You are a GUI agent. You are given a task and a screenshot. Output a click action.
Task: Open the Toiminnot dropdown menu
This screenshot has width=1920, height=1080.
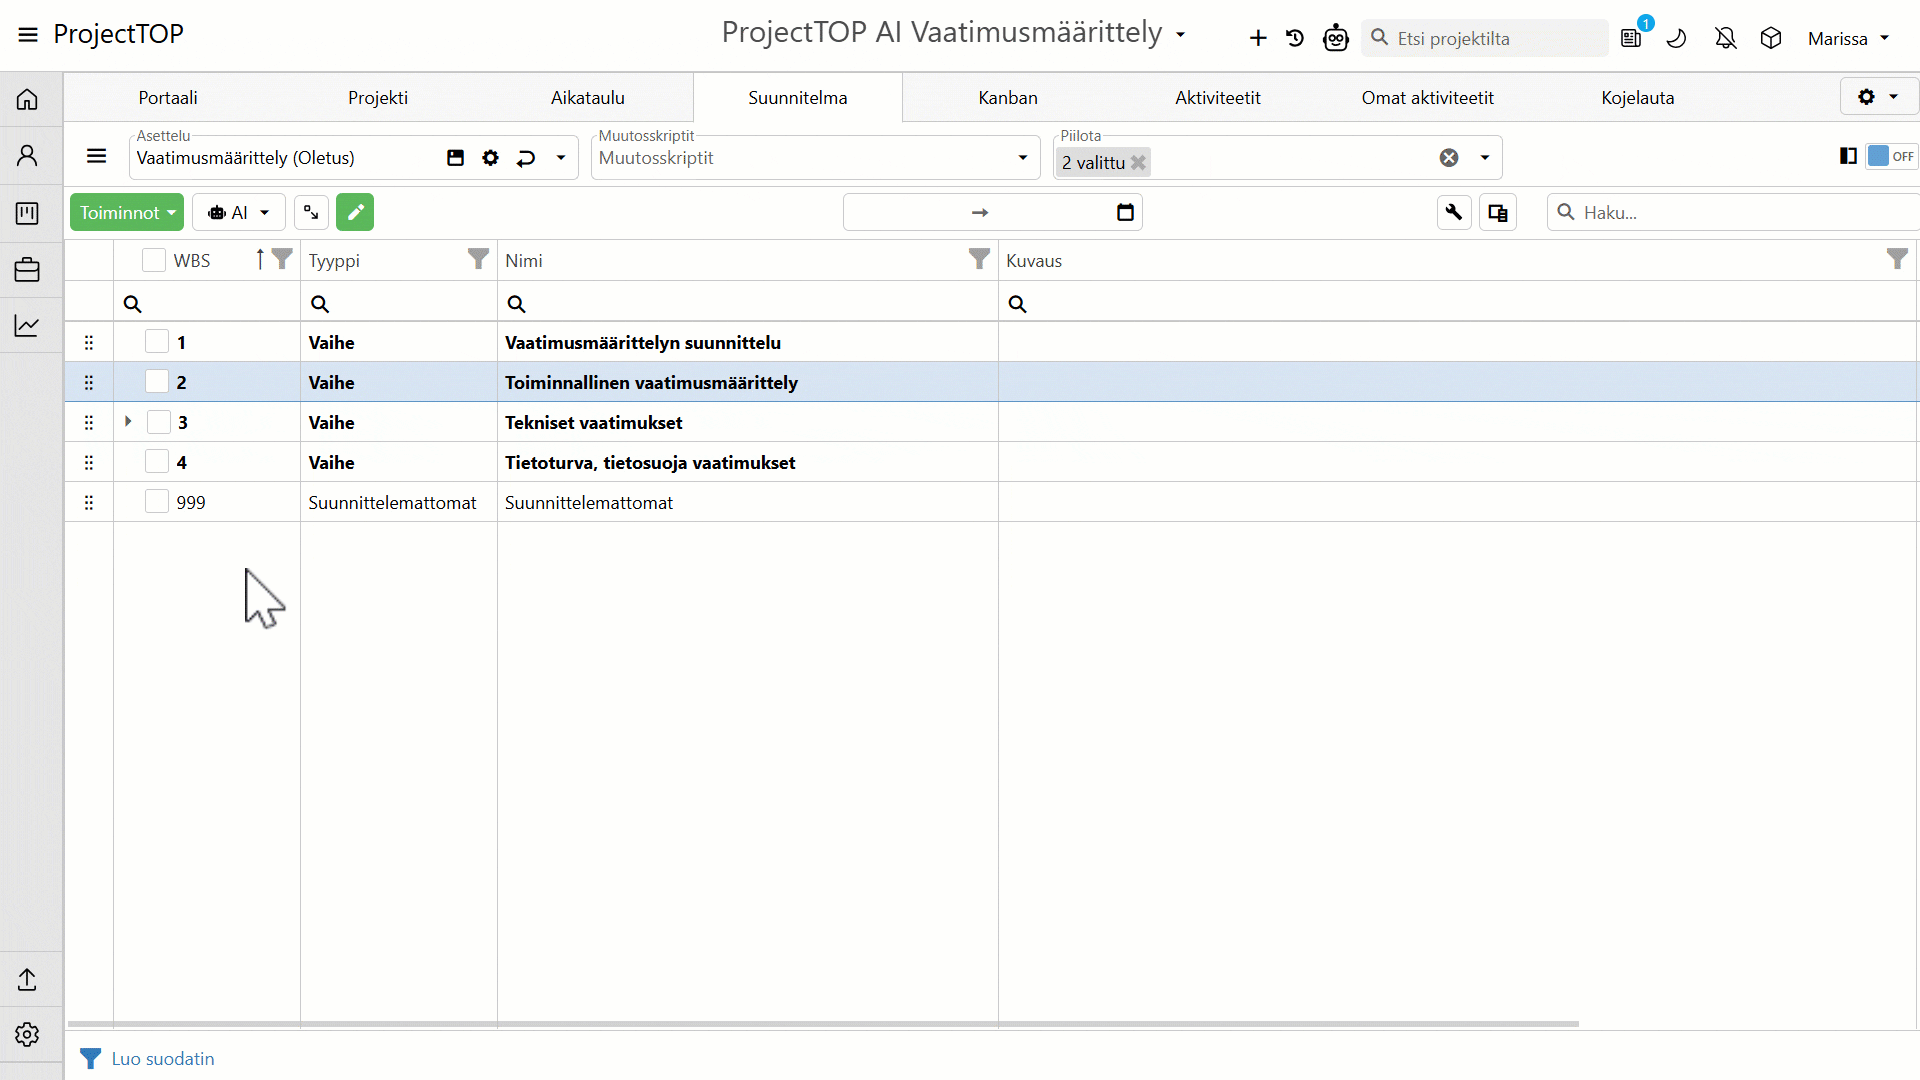click(x=127, y=212)
